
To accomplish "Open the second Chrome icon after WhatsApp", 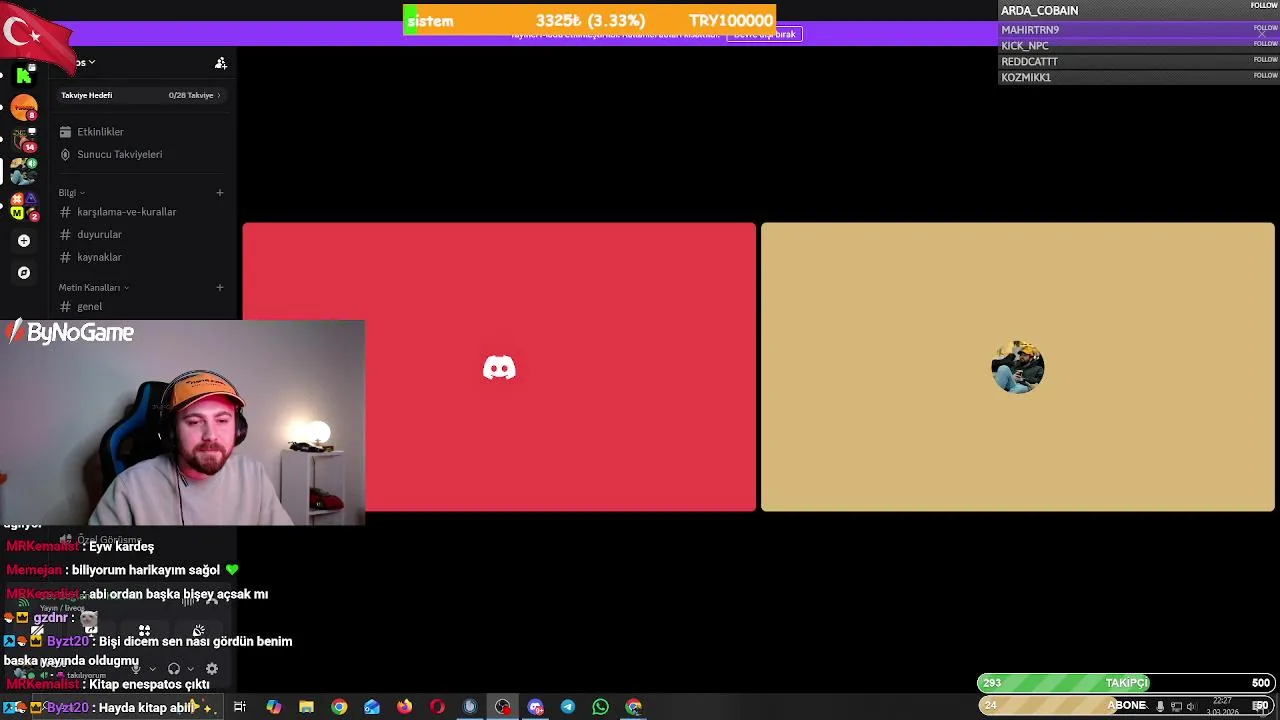I will 633,707.
